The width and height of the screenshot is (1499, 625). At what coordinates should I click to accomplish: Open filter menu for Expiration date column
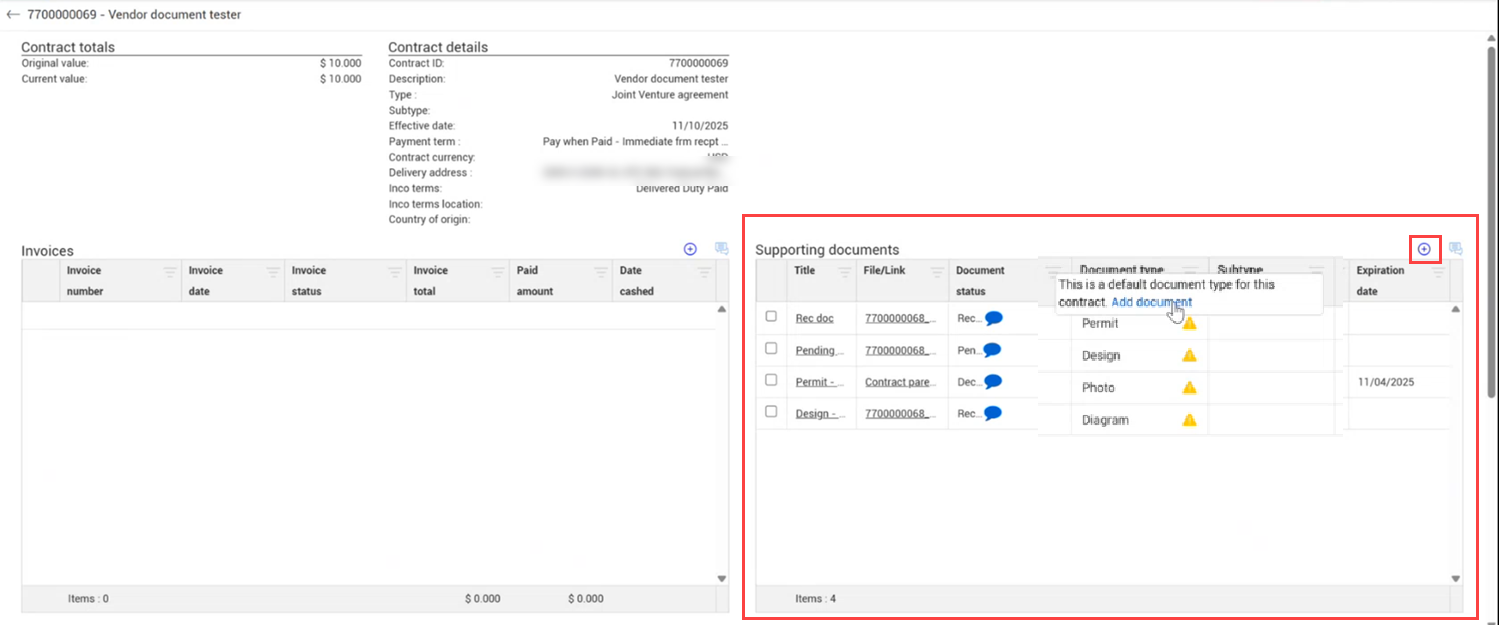pyautogui.click(x=1438, y=271)
